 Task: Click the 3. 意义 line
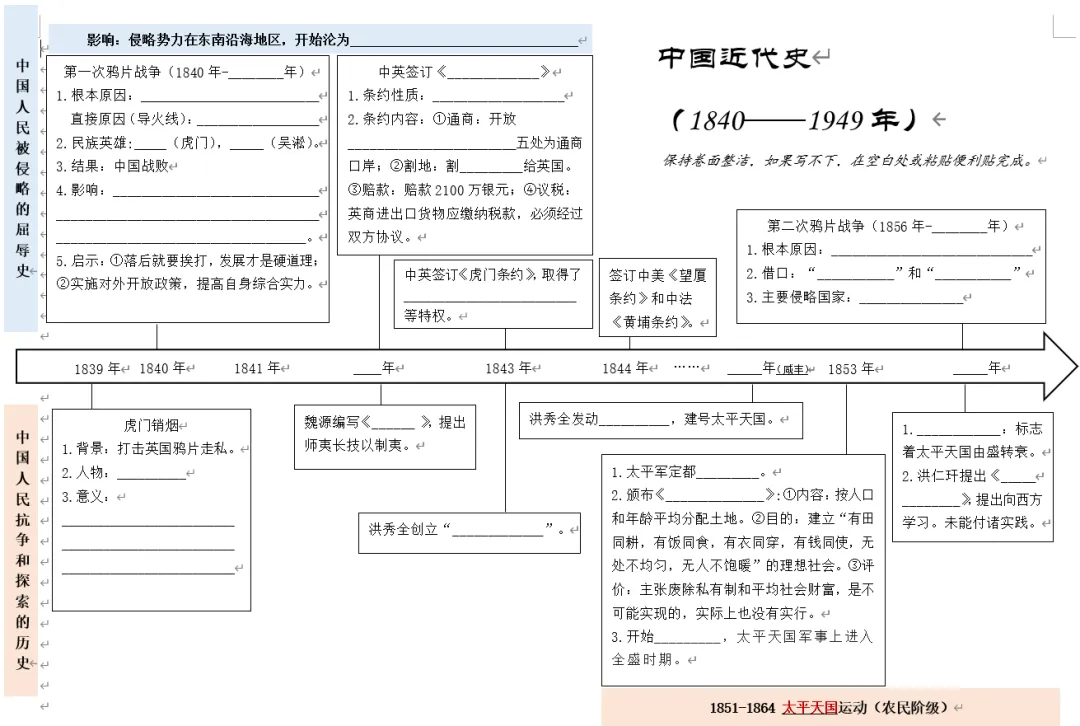tap(85, 497)
